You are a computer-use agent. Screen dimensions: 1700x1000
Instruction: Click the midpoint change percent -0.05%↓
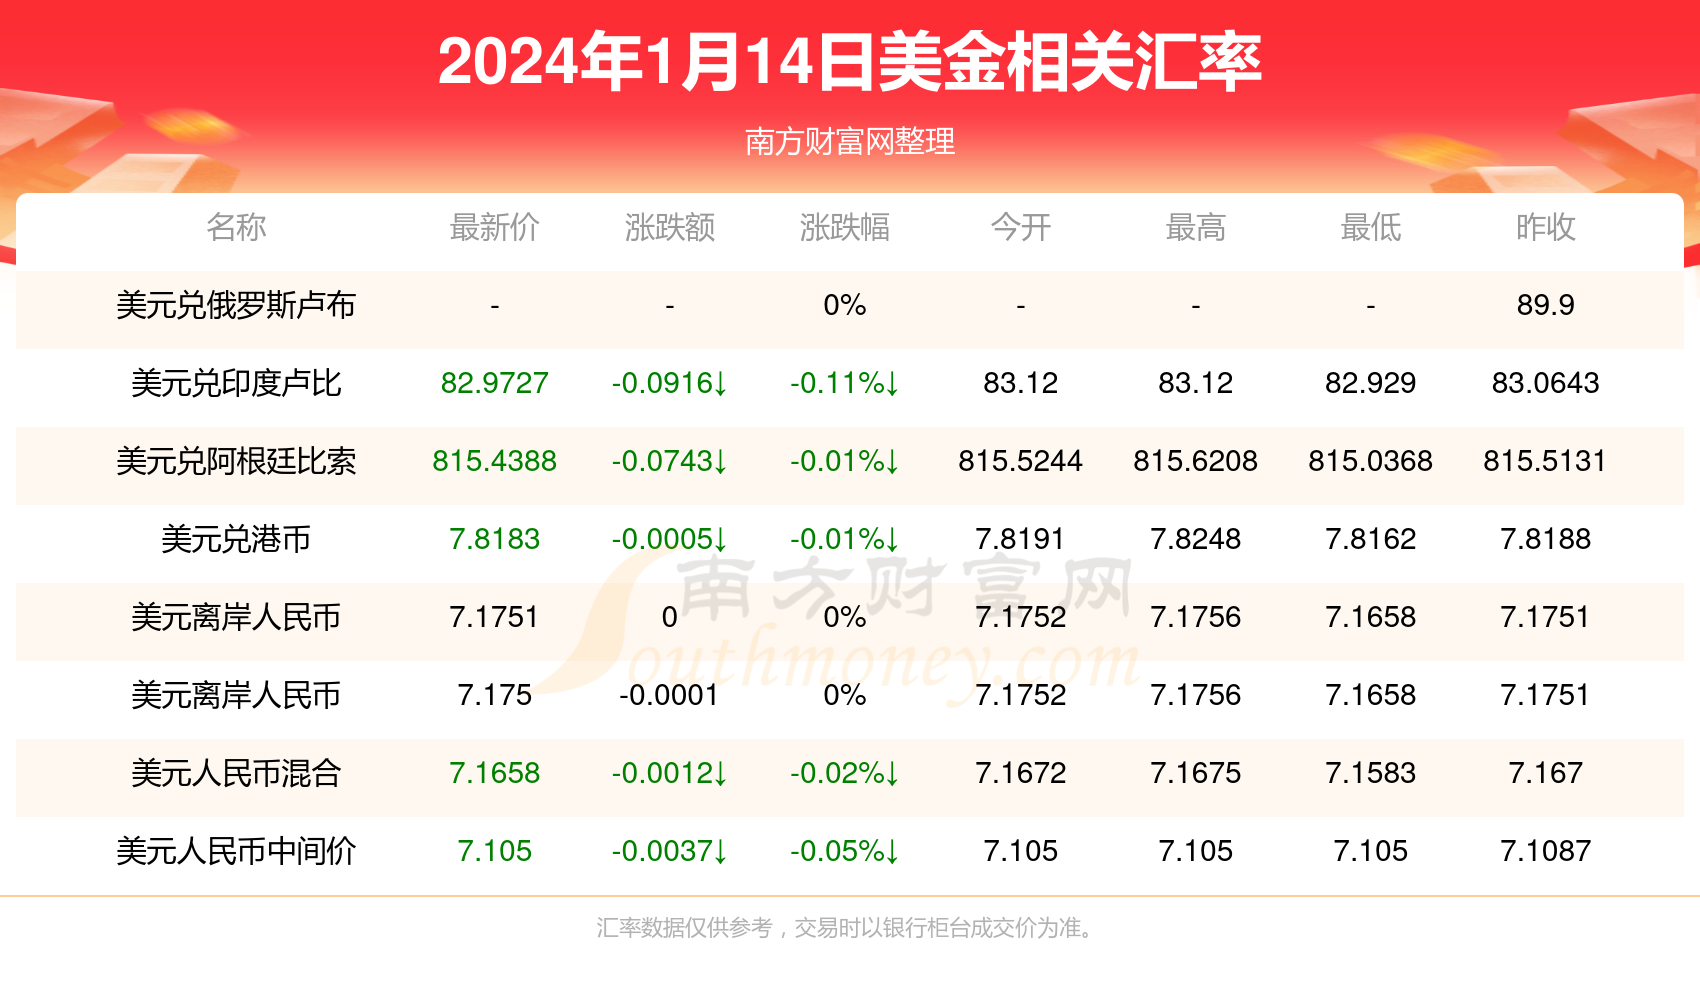[x=844, y=851]
